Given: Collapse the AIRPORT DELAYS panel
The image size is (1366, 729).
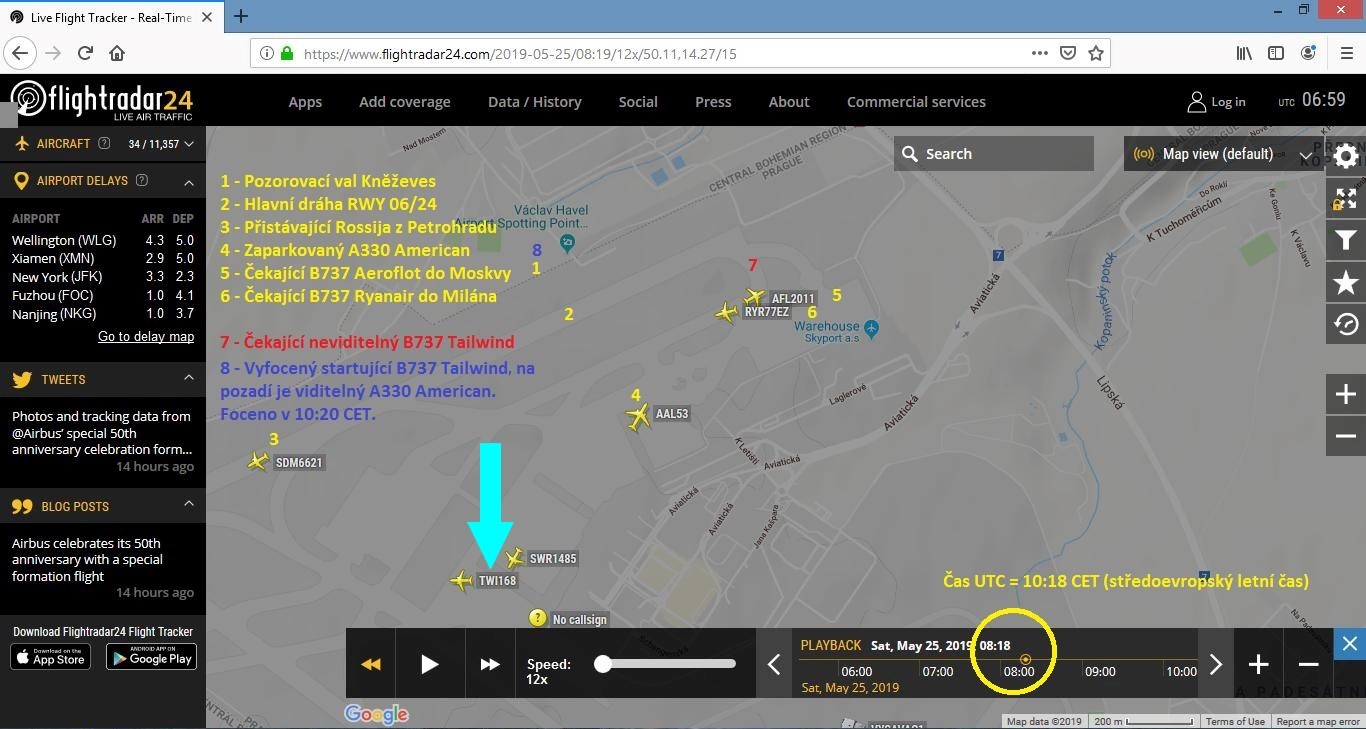Looking at the screenshot, I should click(x=188, y=181).
